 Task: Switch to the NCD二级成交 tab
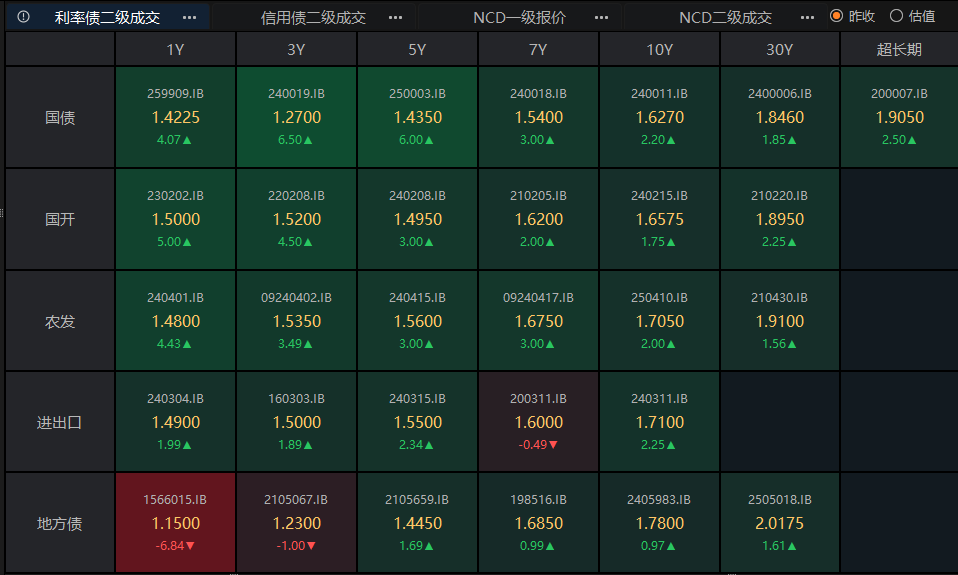[725, 18]
